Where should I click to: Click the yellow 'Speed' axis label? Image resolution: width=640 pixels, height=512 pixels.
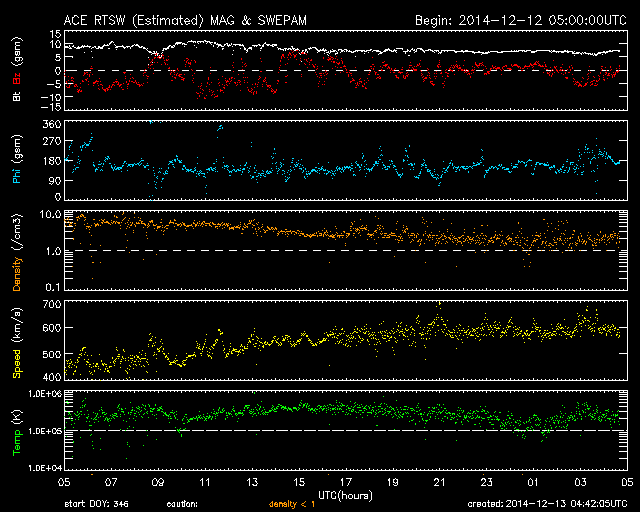[17, 364]
